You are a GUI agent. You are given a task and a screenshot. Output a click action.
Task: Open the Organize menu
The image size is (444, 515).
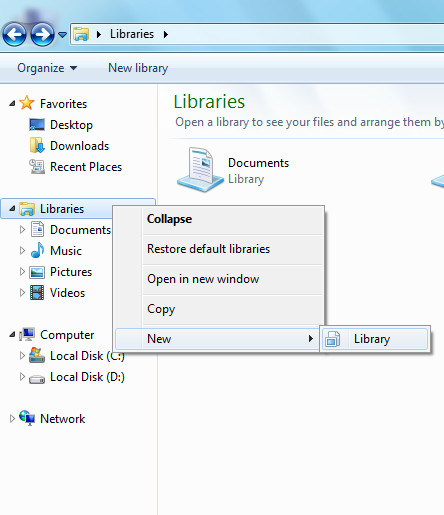[x=47, y=68]
